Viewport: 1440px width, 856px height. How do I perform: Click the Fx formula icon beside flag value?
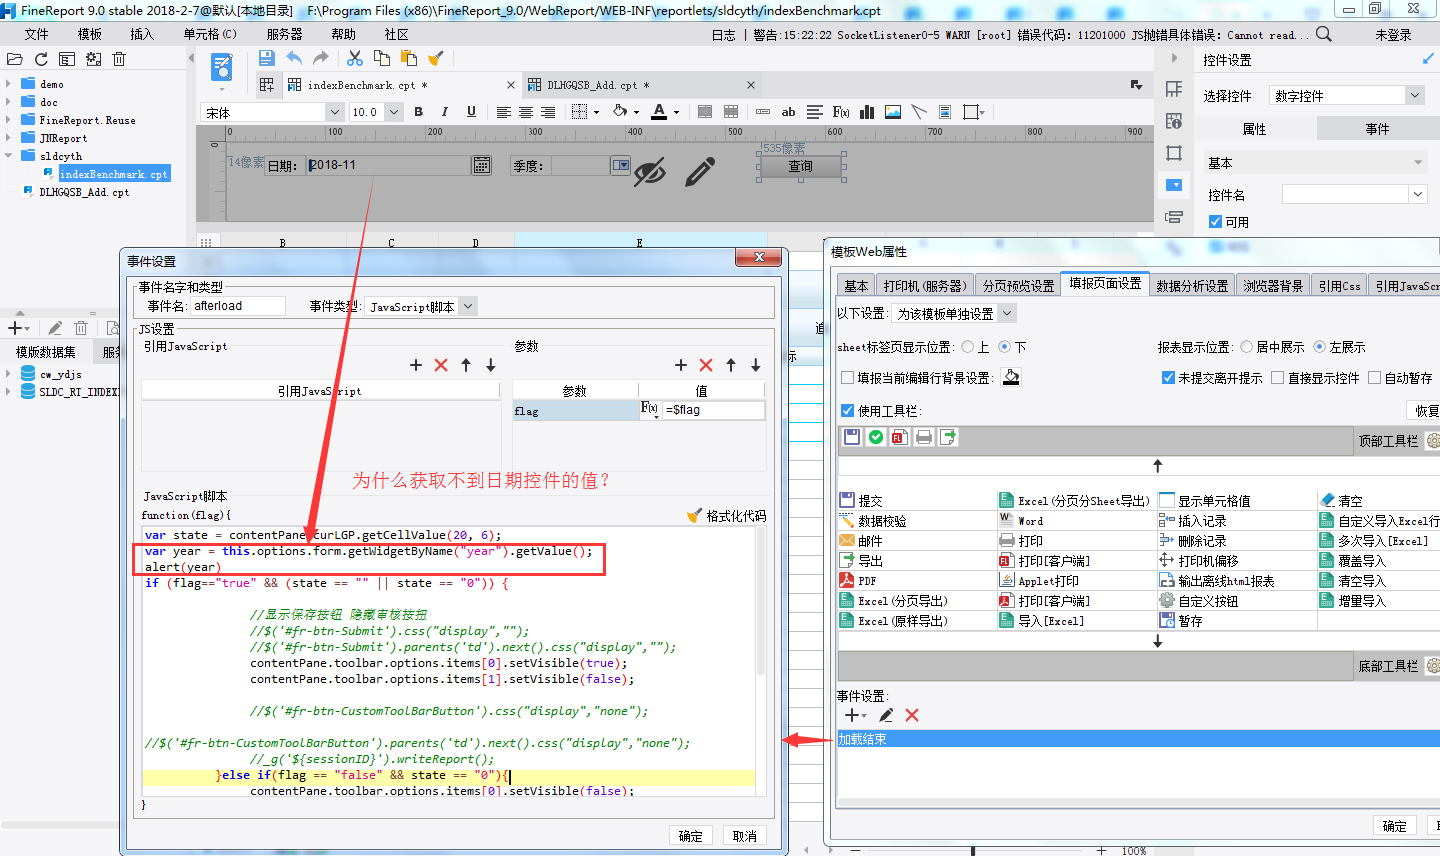(x=650, y=409)
